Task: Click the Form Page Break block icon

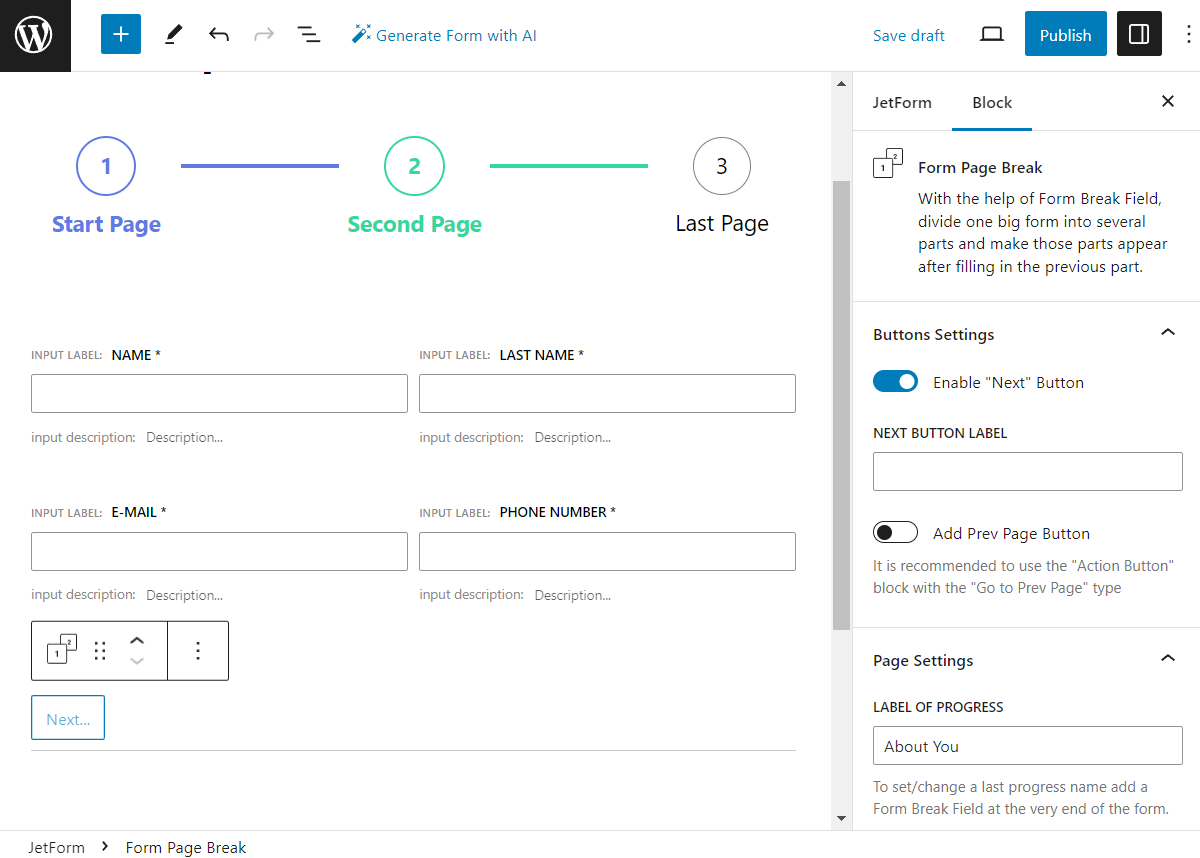Action: point(888,165)
